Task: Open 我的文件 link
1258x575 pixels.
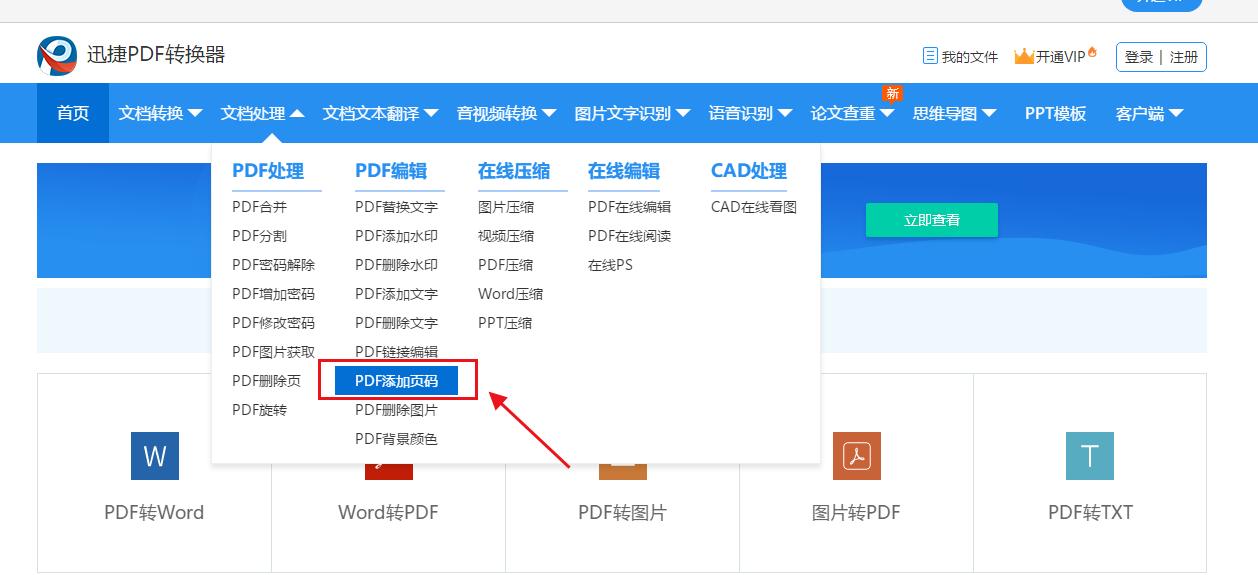Action: (x=970, y=57)
